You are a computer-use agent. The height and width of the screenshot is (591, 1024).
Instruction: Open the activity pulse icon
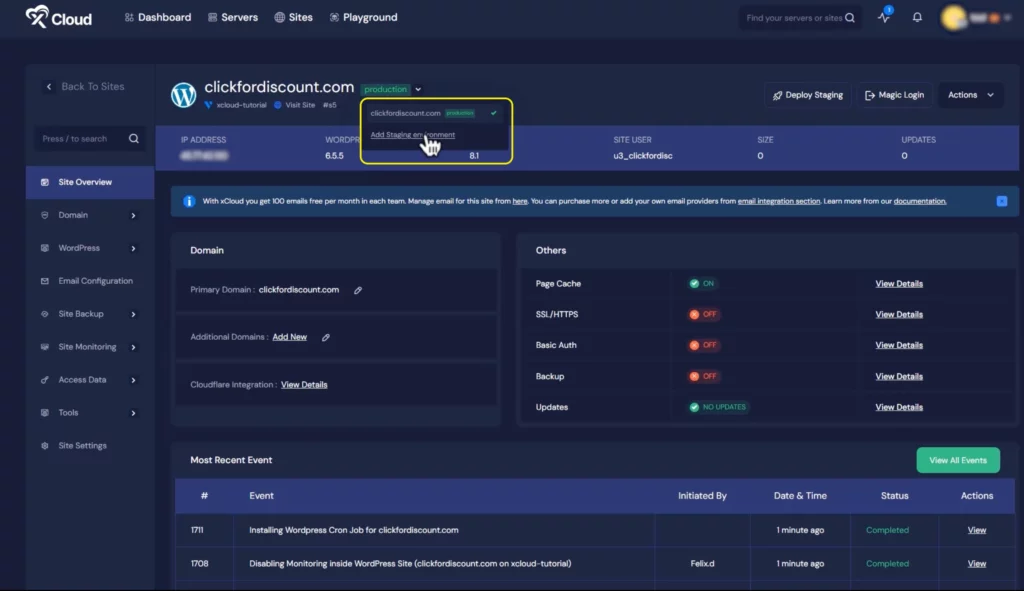(x=884, y=17)
